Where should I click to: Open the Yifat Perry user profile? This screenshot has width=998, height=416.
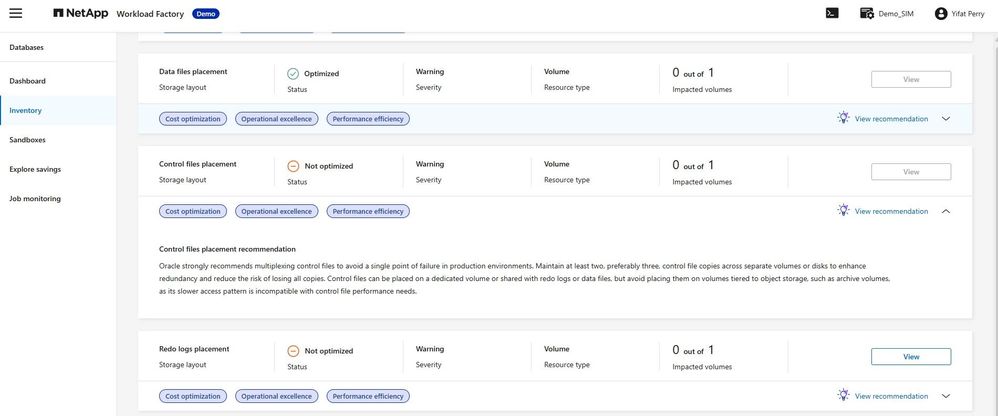point(940,13)
